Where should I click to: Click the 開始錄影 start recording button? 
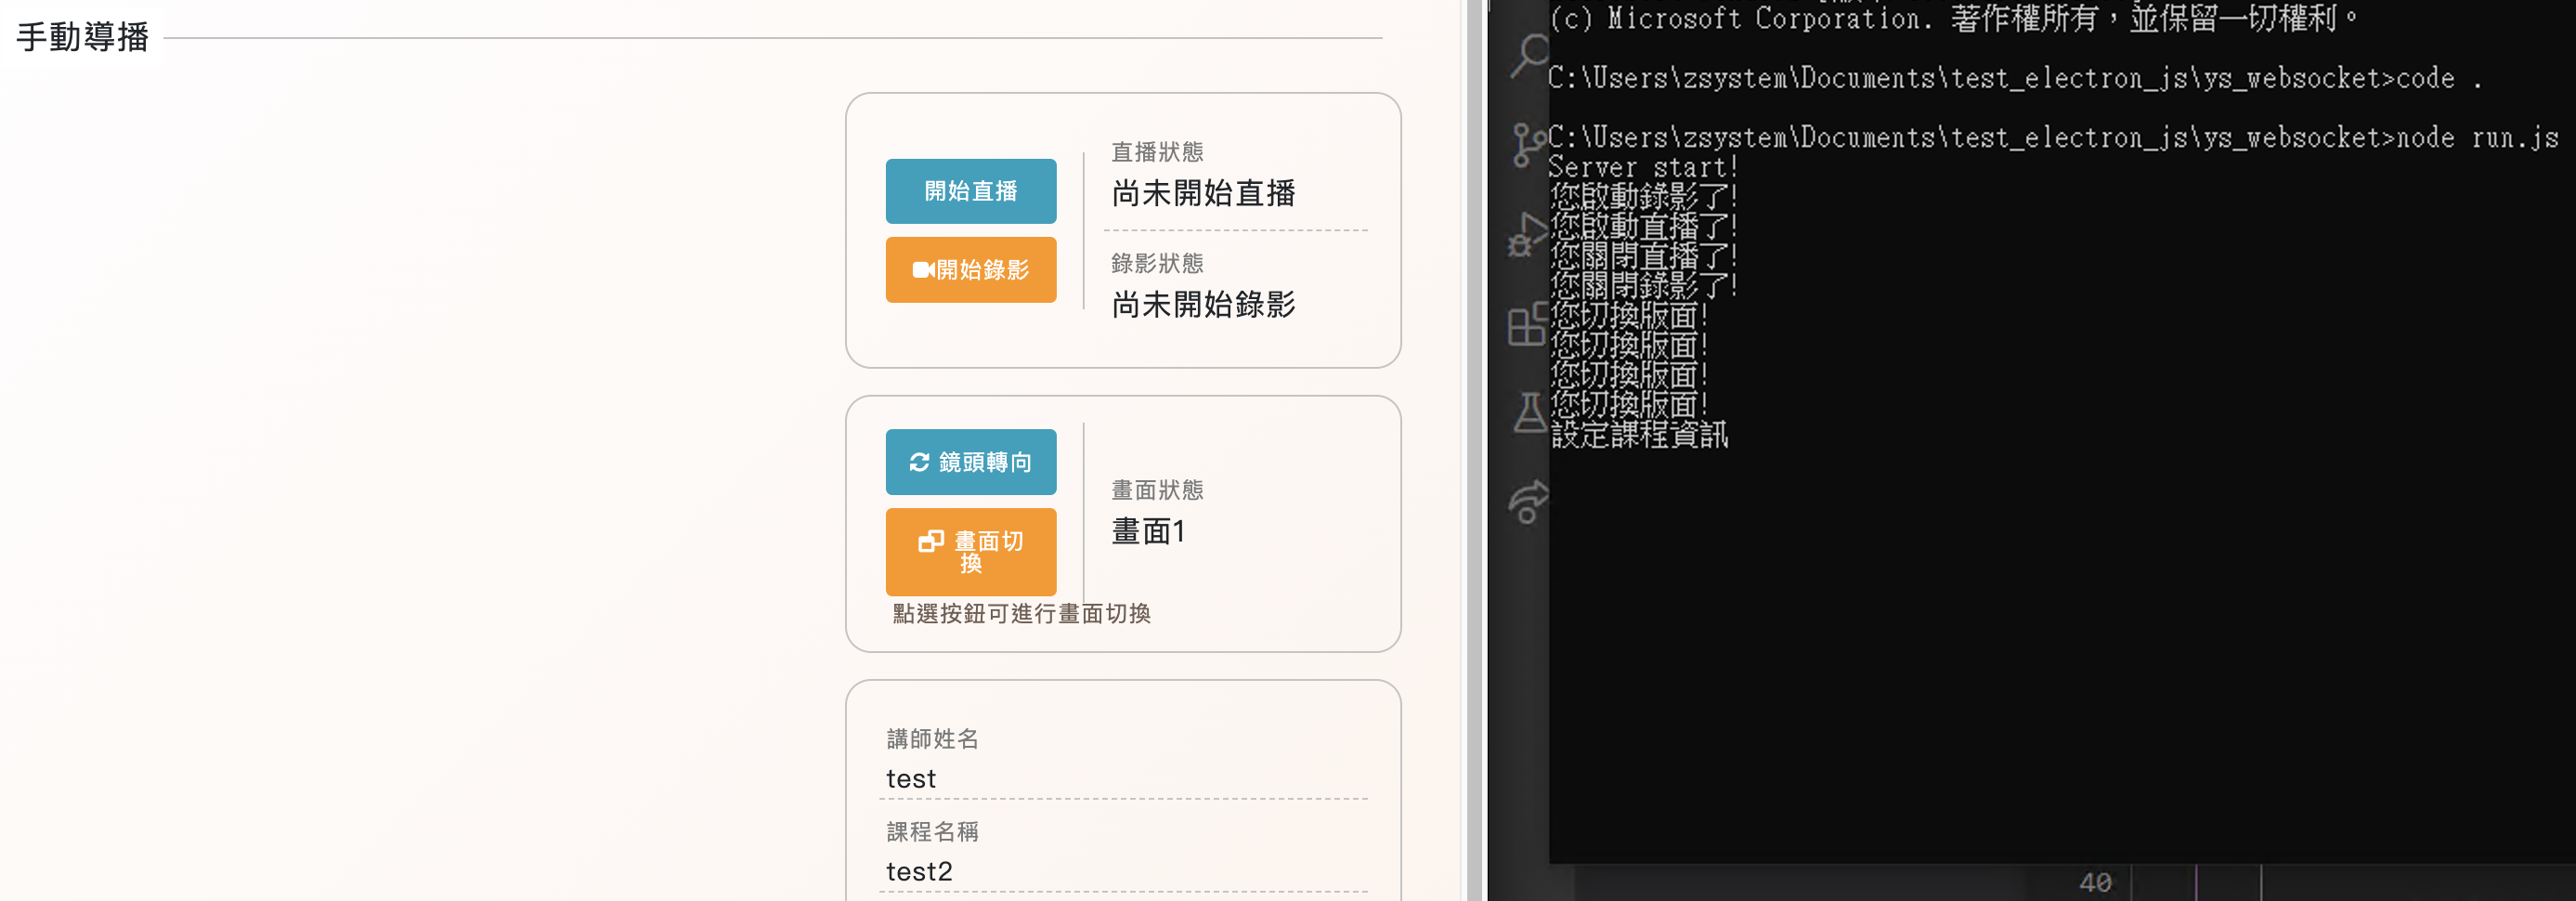point(970,270)
